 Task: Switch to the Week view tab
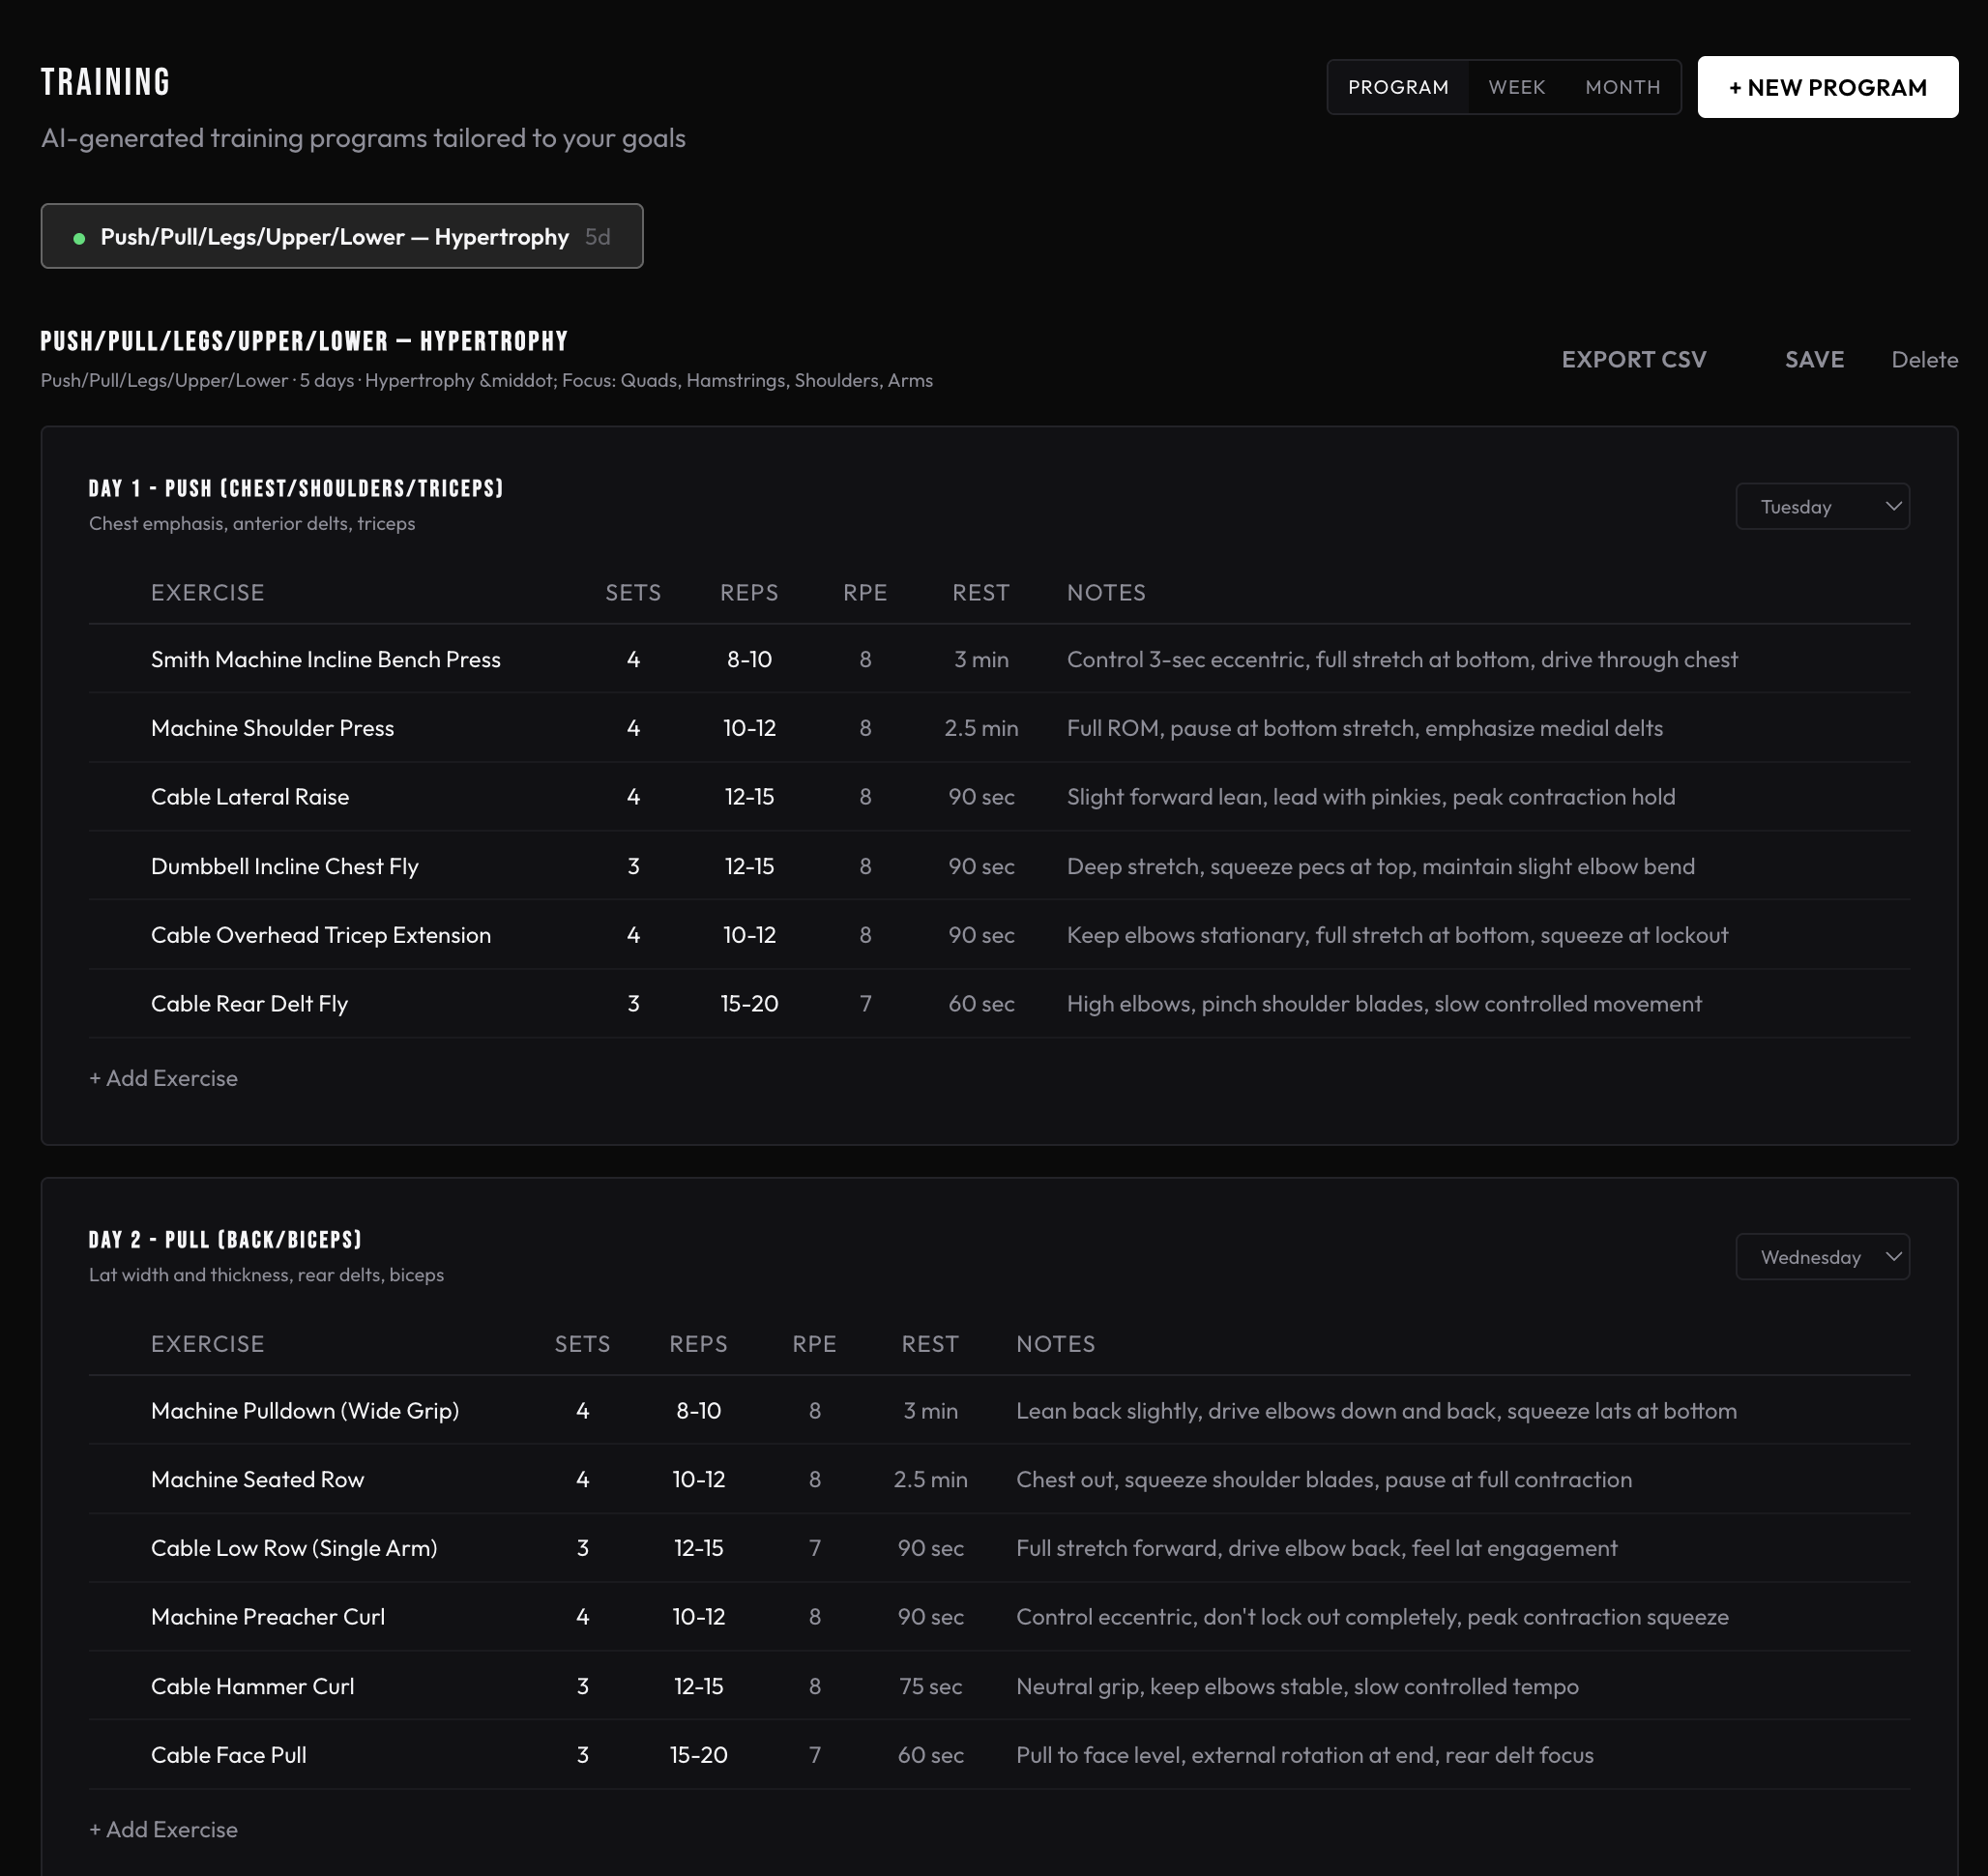click(x=1516, y=87)
